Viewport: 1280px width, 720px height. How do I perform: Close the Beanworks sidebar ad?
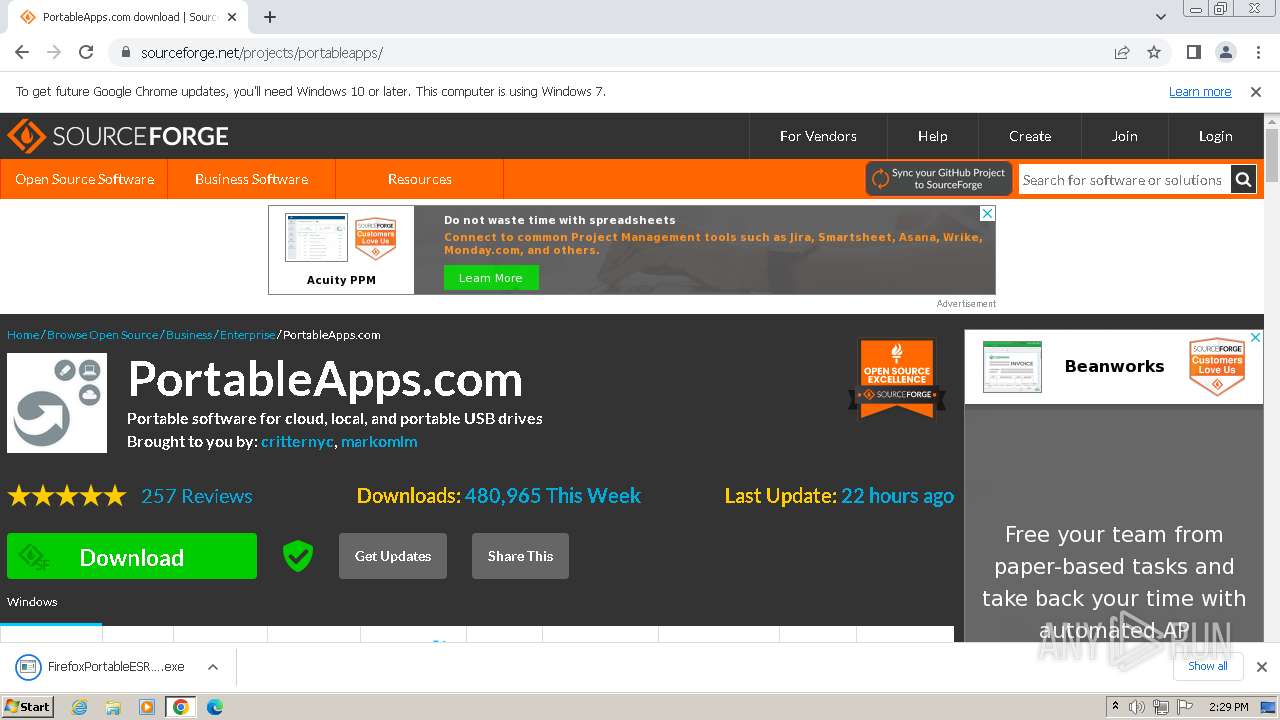pos(1255,339)
